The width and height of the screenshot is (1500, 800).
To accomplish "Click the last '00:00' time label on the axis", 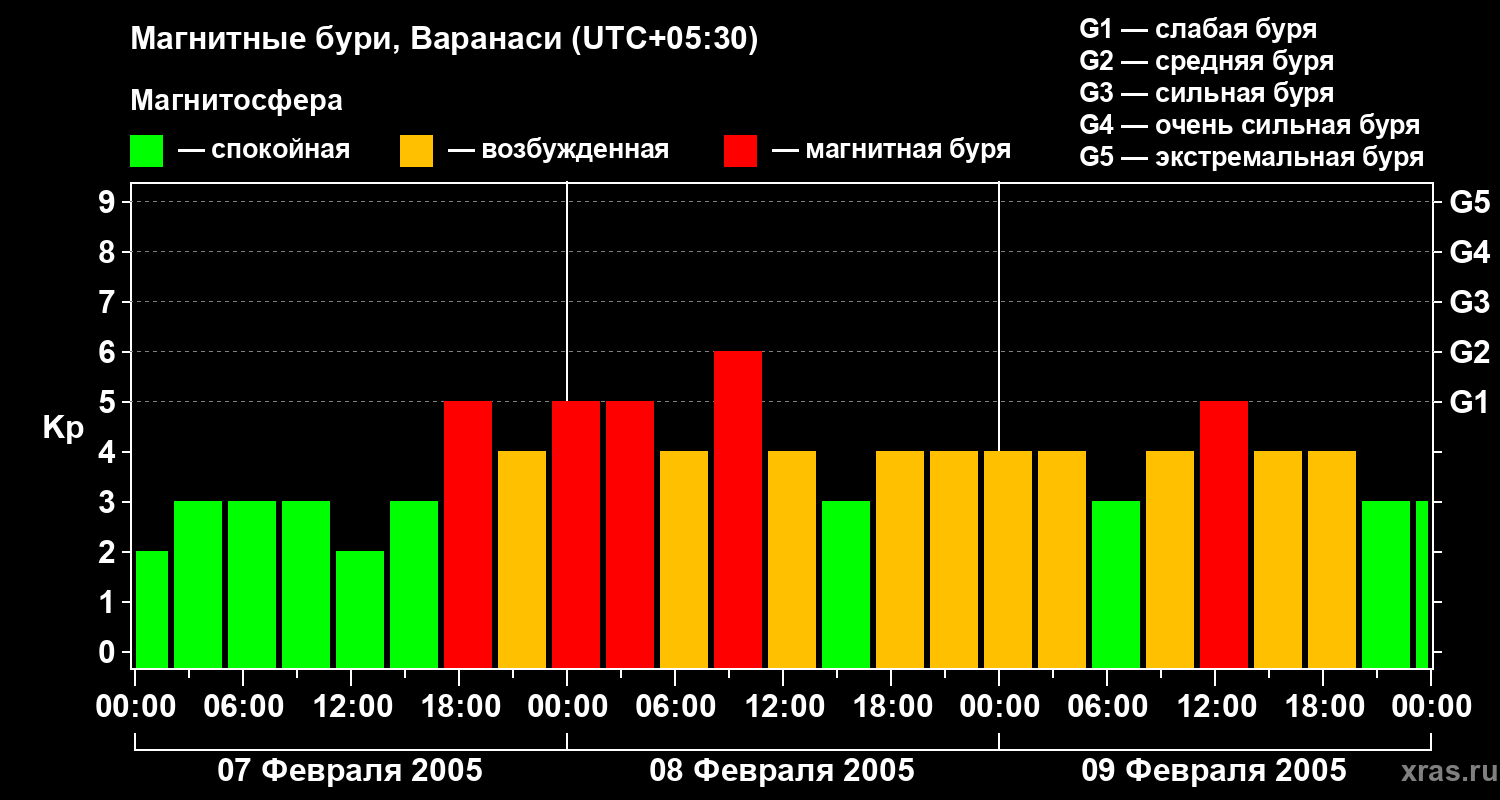I will click(1430, 707).
